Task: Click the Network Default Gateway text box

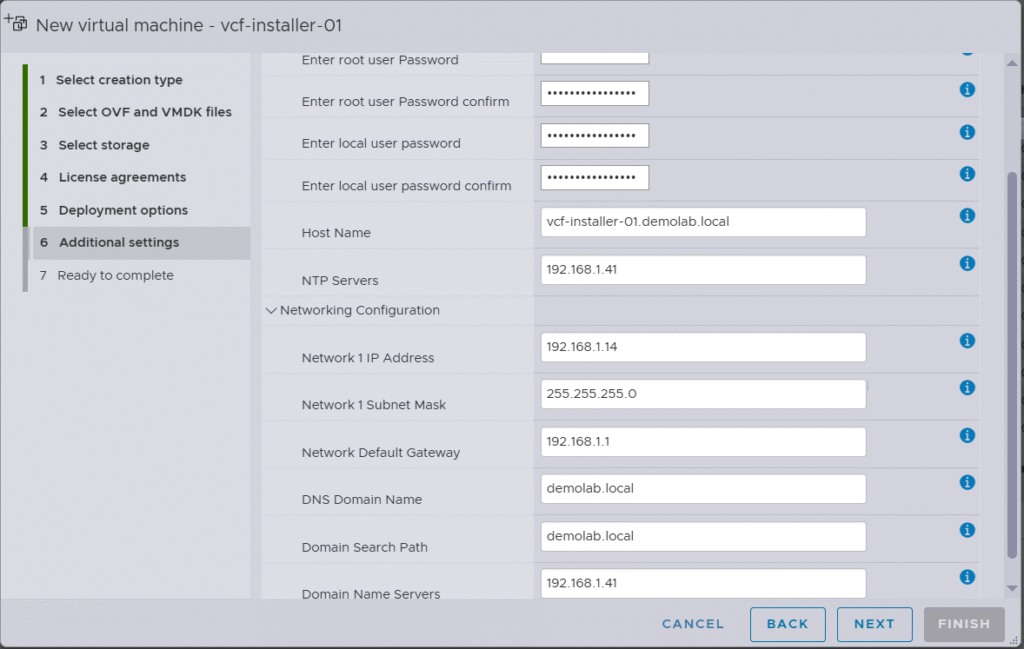Action: click(x=702, y=442)
